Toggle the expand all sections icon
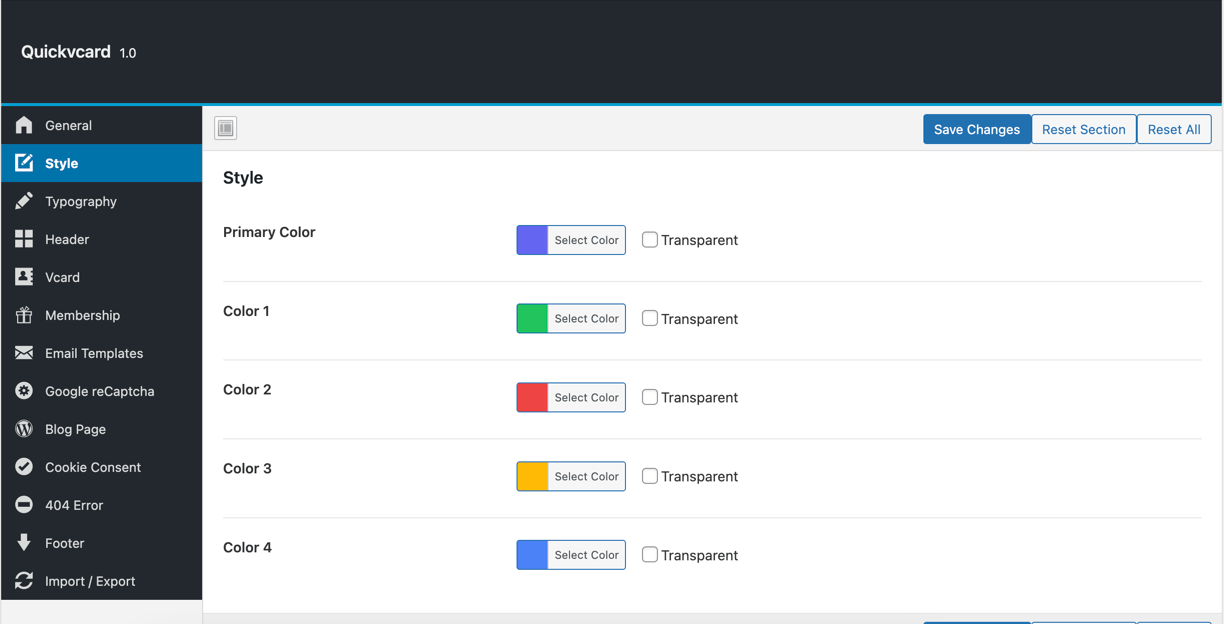 pos(226,128)
